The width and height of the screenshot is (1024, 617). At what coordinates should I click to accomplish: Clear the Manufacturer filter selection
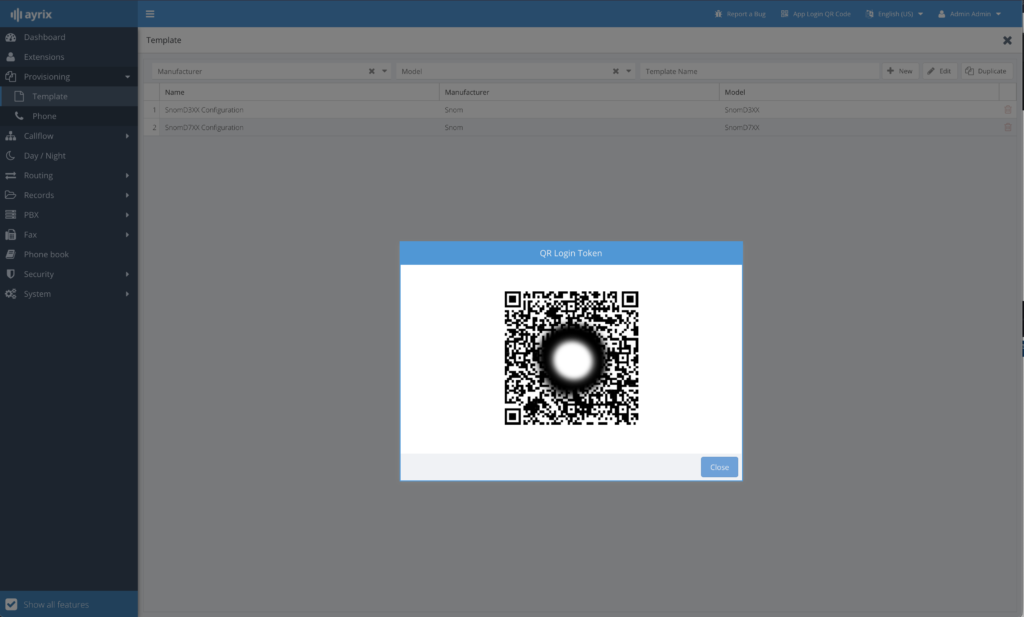coord(372,71)
